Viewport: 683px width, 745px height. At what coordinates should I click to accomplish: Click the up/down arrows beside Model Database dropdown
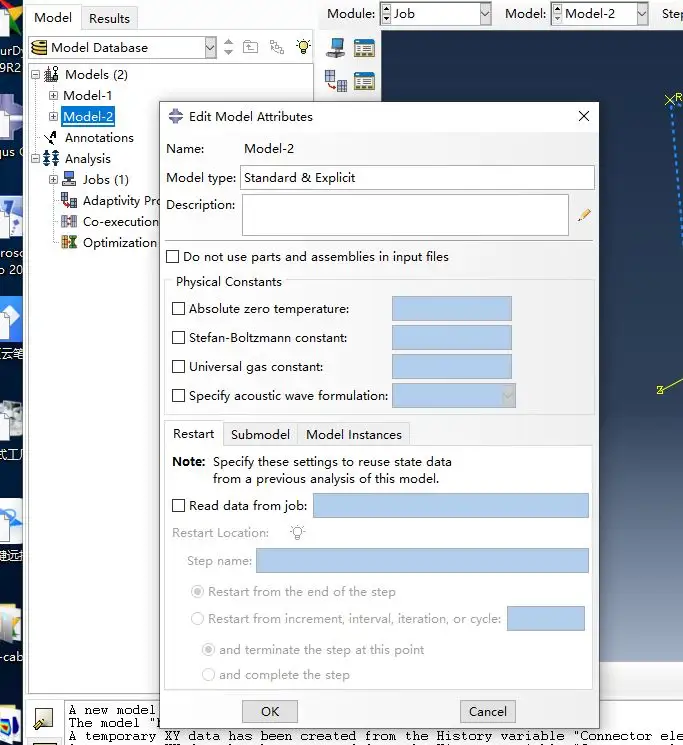[x=228, y=47]
